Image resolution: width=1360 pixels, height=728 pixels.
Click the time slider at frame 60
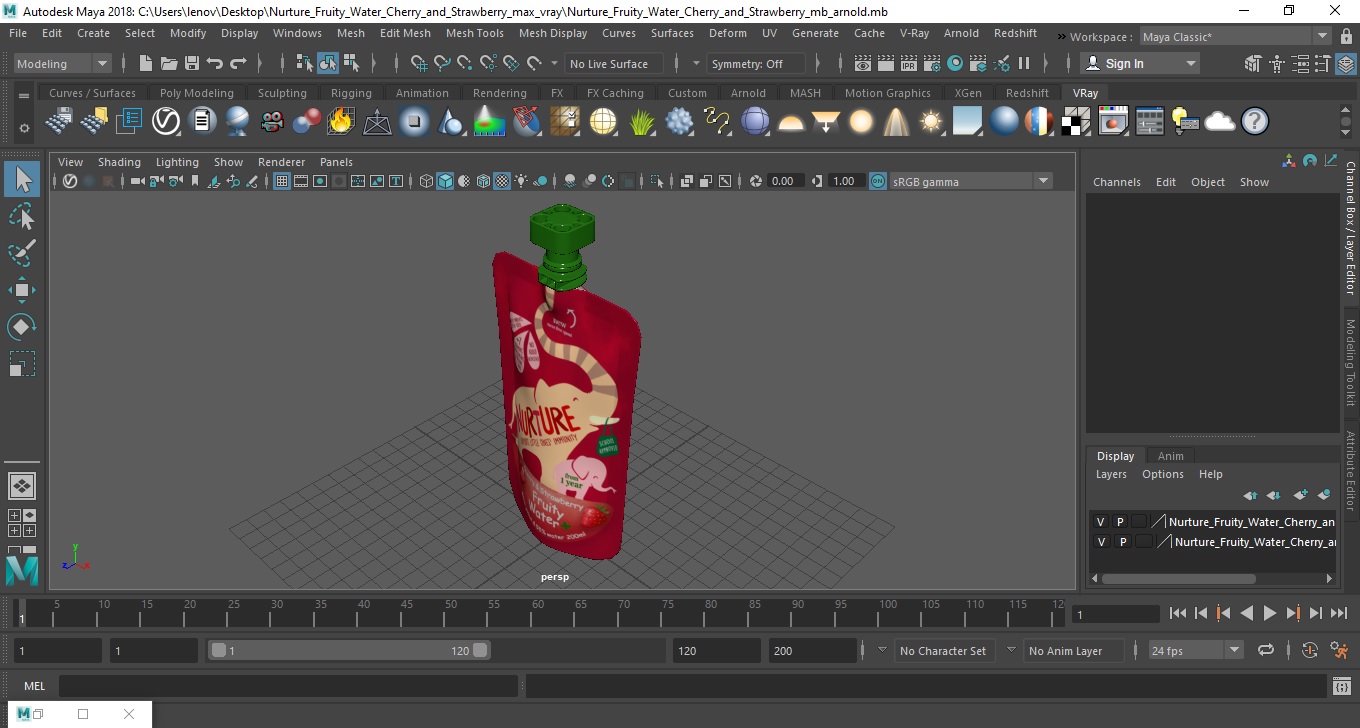tap(537, 612)
